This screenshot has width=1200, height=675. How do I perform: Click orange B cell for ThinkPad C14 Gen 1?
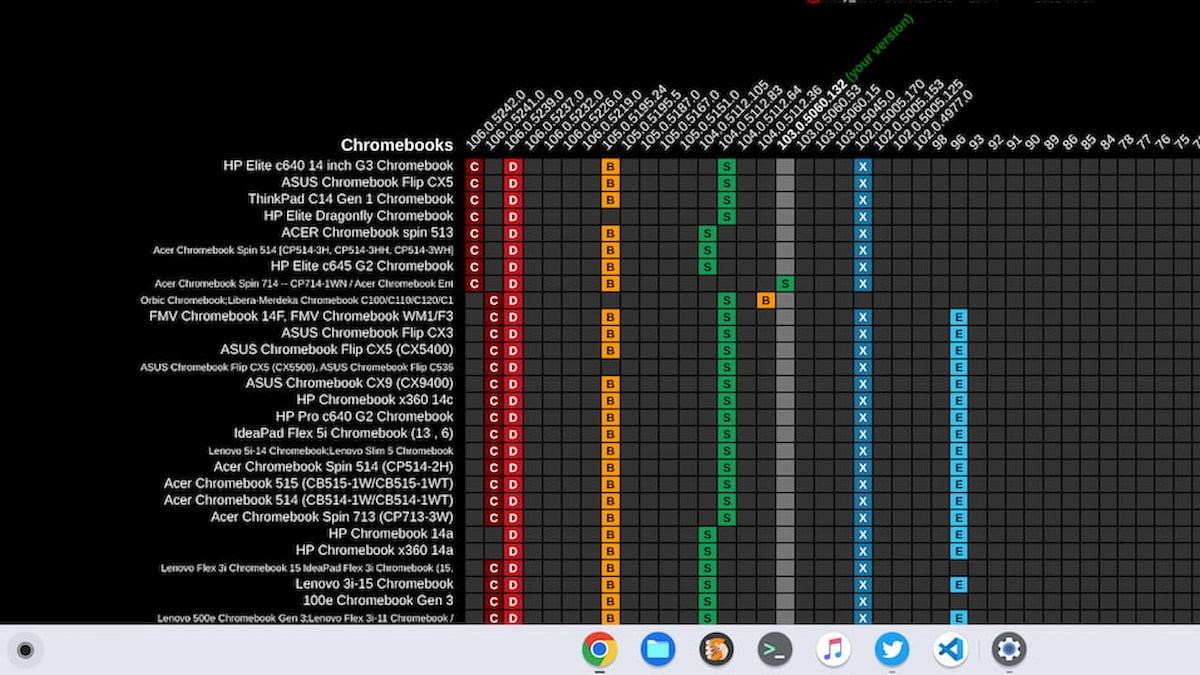[x=610, y=200]
